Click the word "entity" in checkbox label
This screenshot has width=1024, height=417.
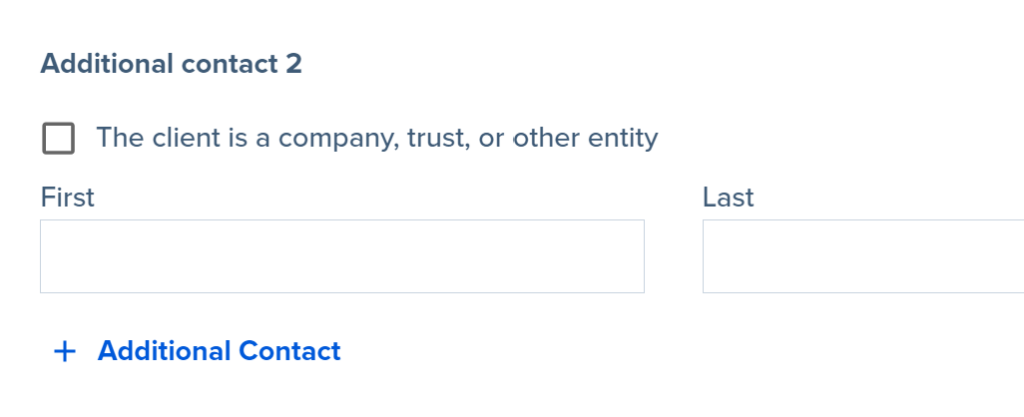point(622,138)
